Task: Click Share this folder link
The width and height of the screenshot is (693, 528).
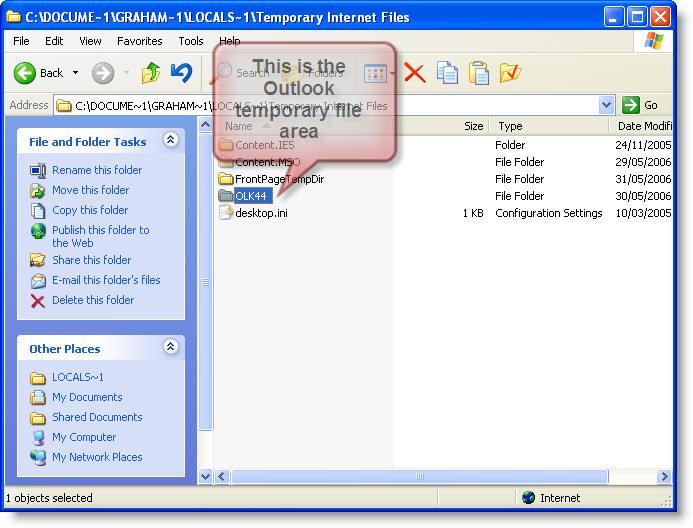Action: [x=91, y=260]
